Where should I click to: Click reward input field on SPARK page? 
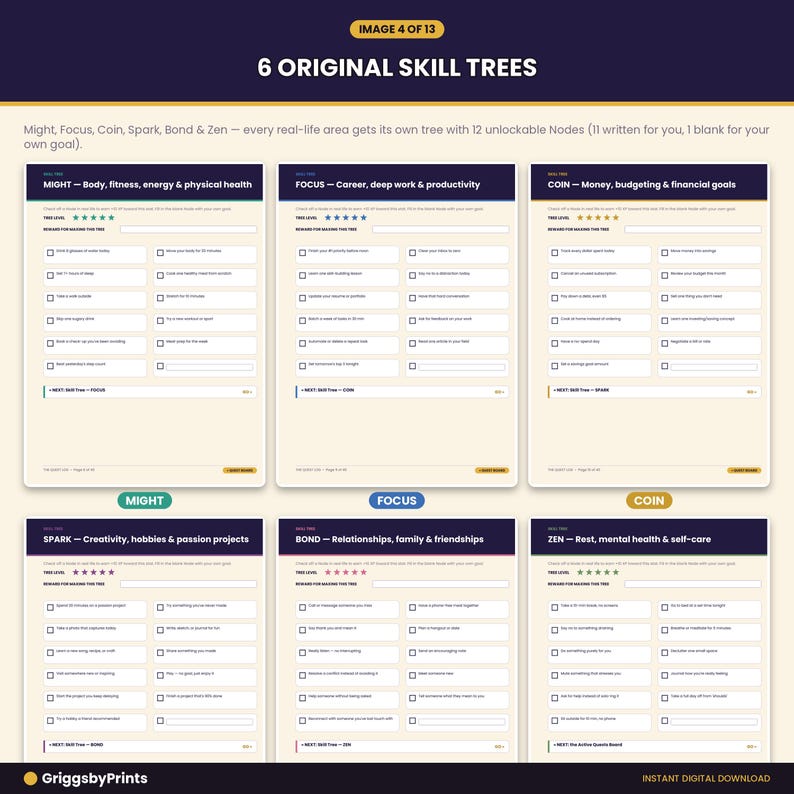(188, 584)
